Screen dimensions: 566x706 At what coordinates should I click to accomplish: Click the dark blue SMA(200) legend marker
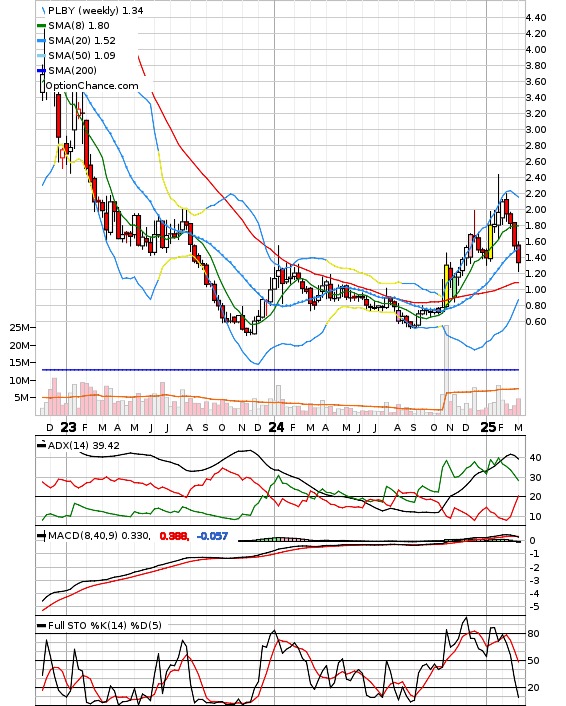pos(41,71)
